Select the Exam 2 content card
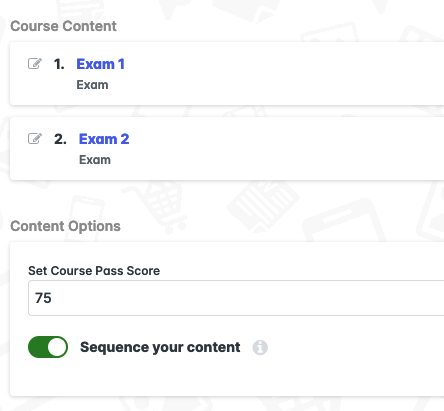This screenshot has height=411, width=444. tap(227, 149)
